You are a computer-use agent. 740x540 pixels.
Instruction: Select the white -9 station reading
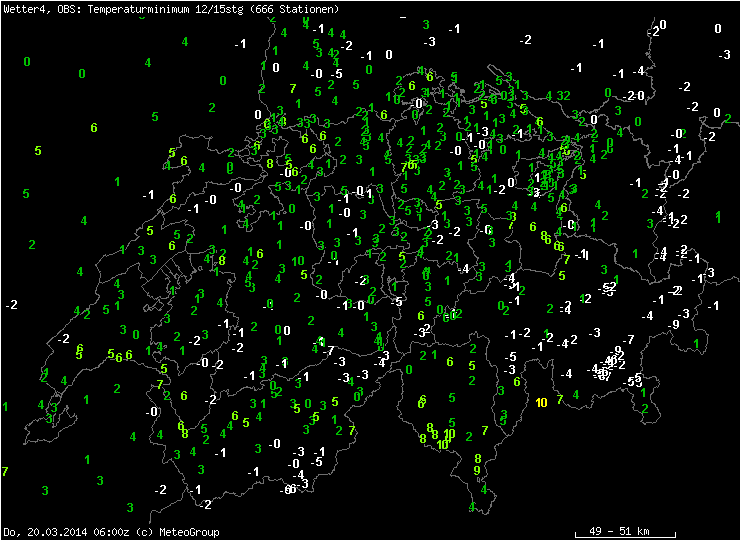676,324
